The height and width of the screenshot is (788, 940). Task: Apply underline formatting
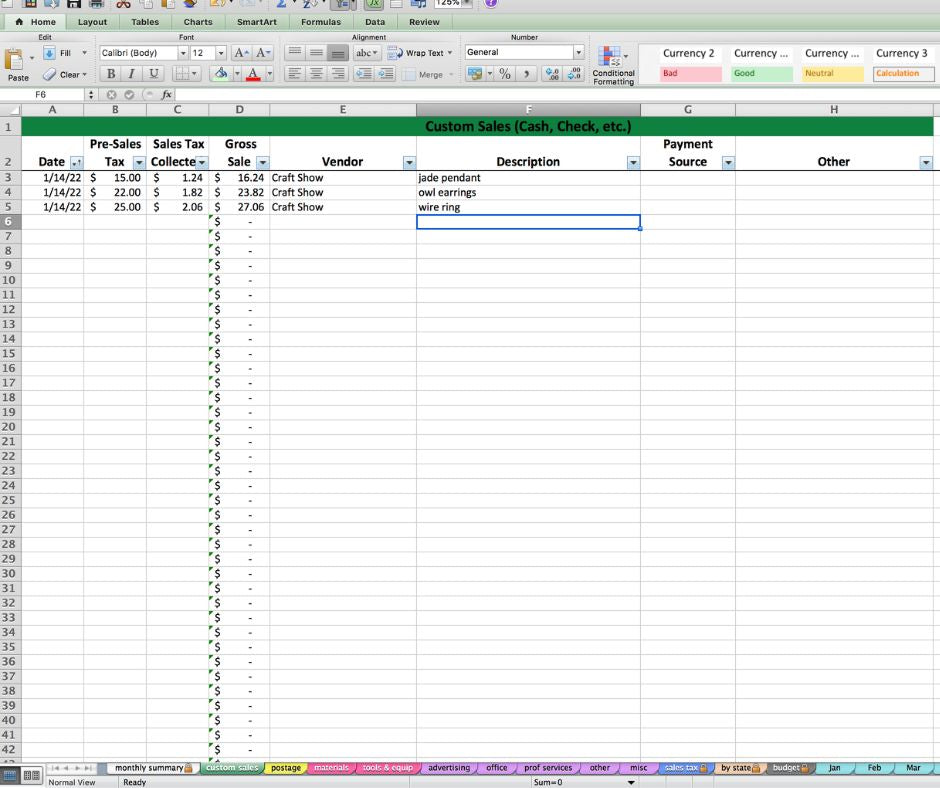[153, 74]
